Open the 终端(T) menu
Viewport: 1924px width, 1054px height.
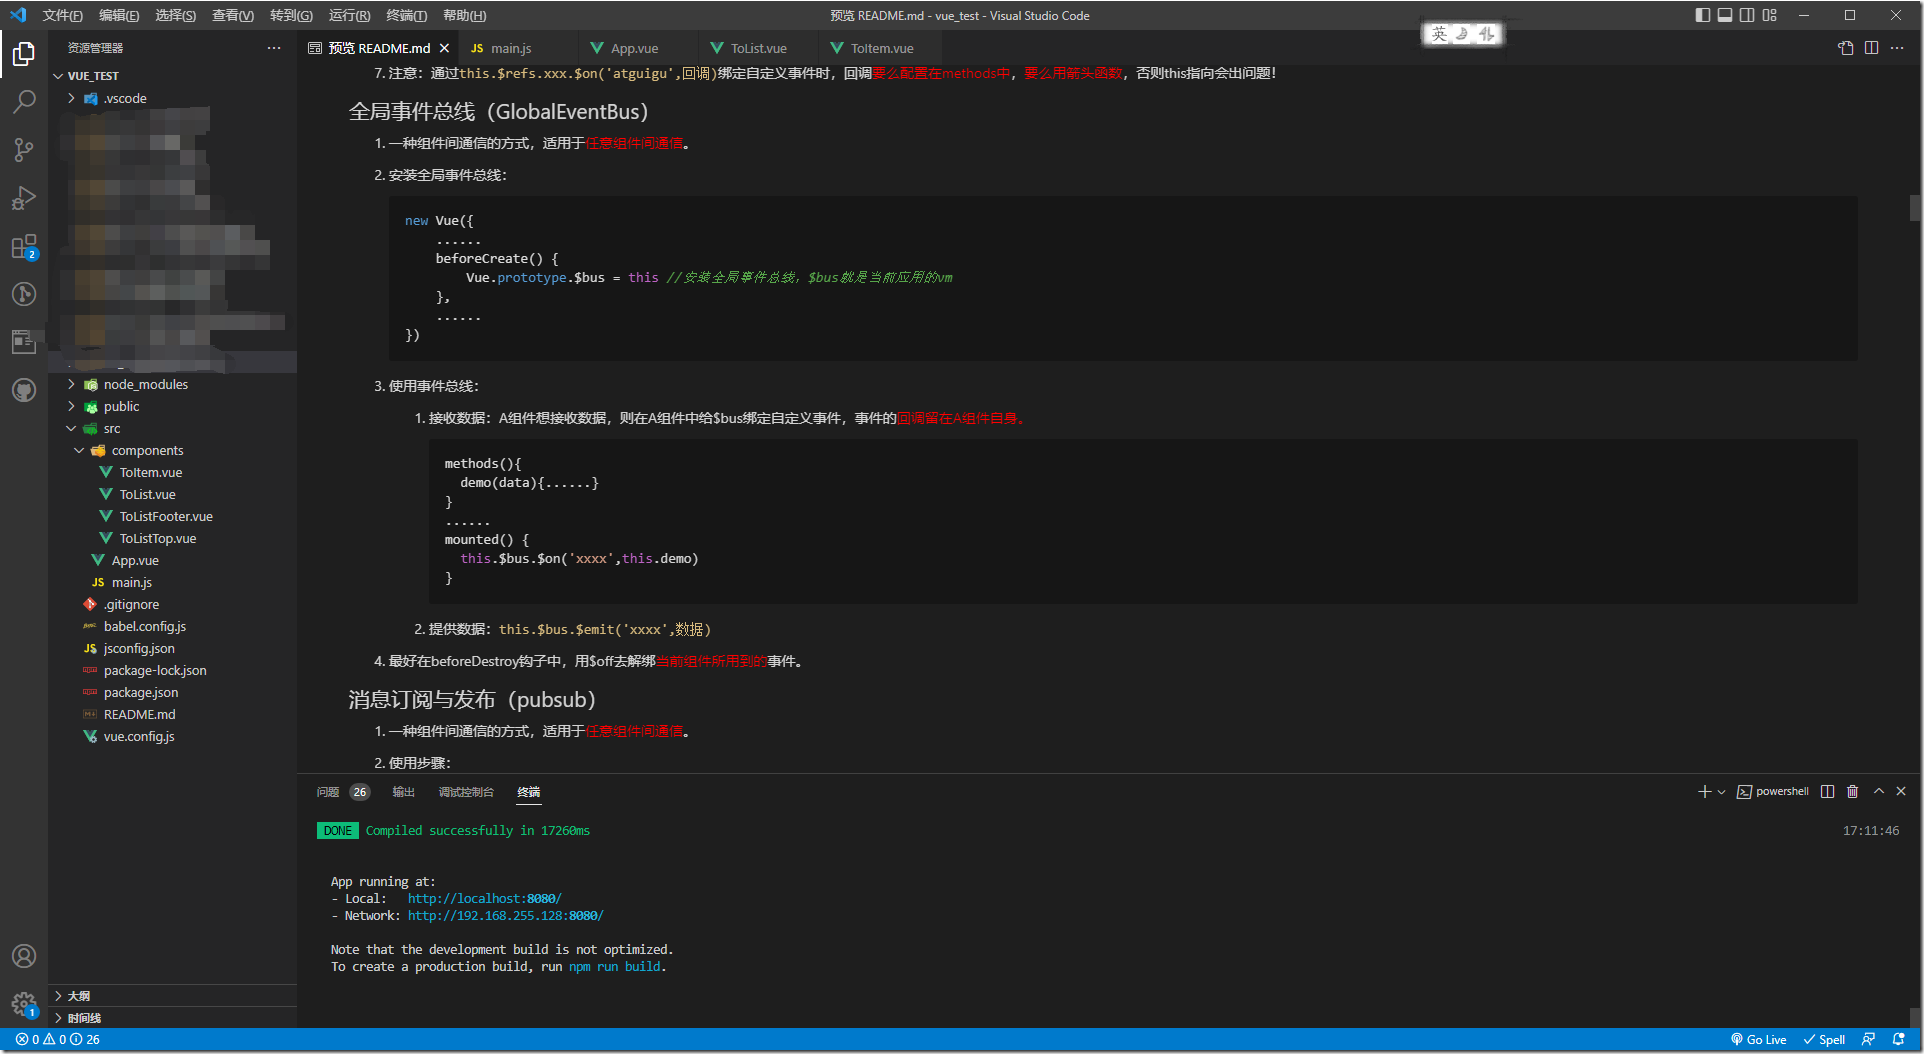[406, 15]
